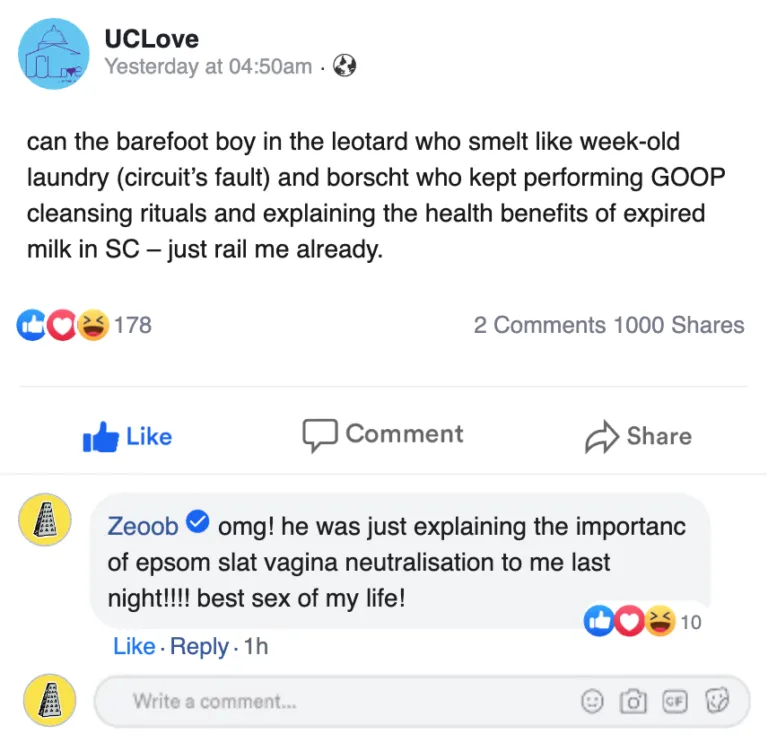
Task: Click Zeoob commenter name
Action: tap(143, 525)
